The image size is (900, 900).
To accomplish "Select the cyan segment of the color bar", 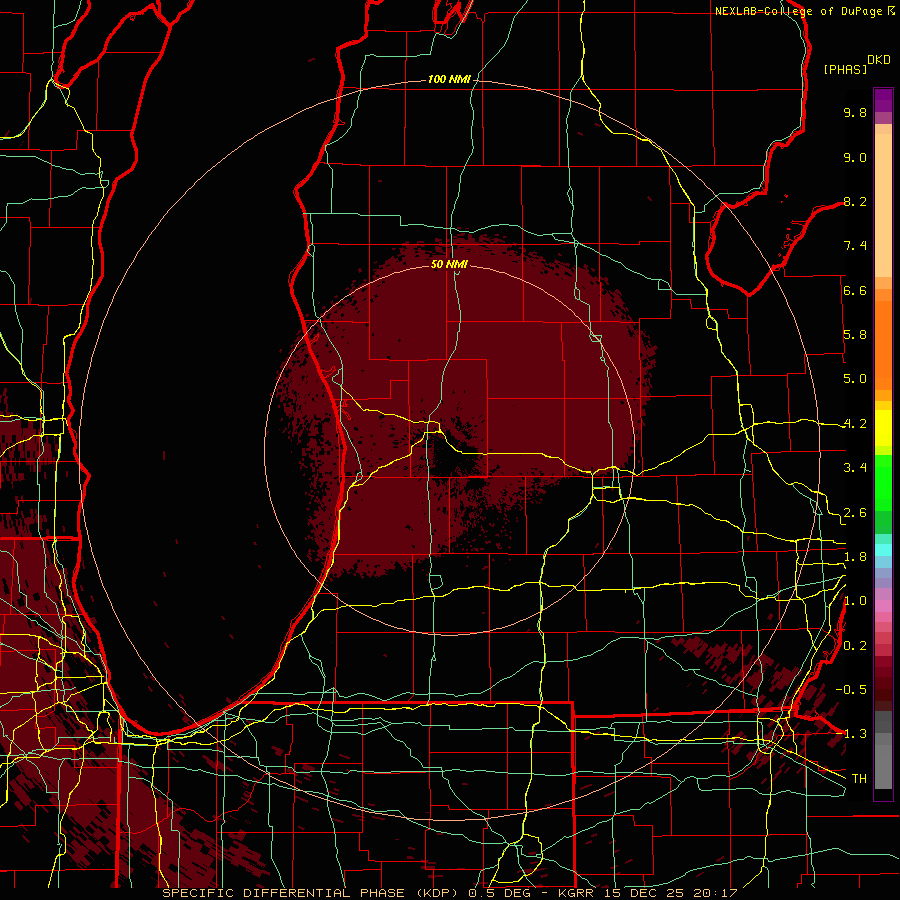I will [x=883, y=550].
